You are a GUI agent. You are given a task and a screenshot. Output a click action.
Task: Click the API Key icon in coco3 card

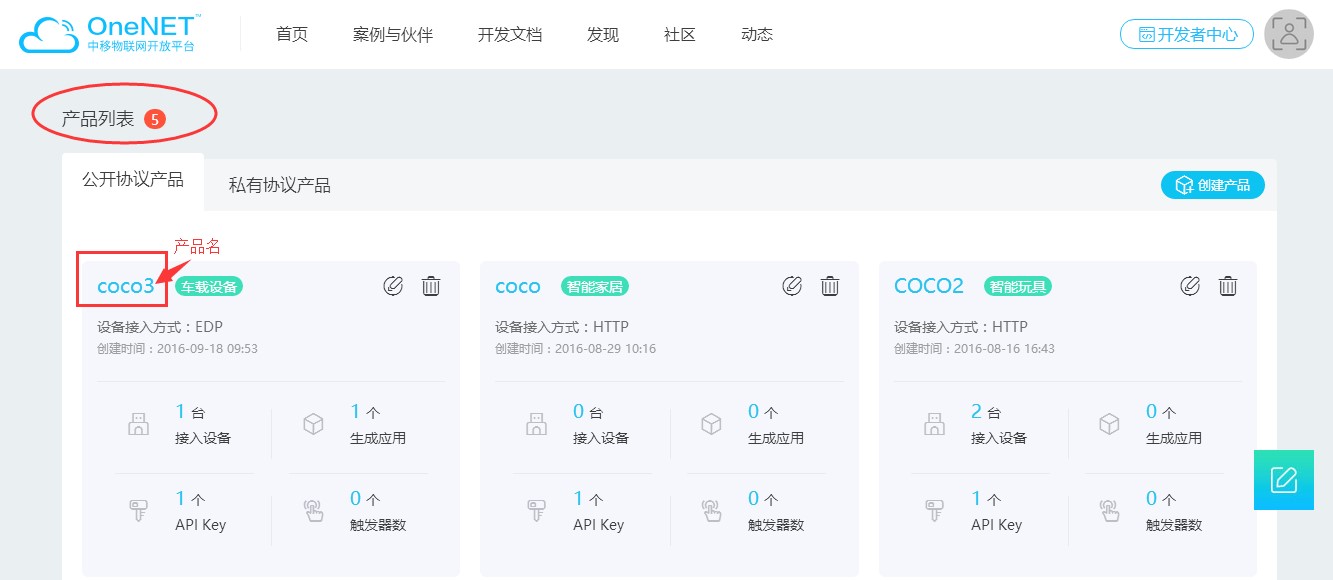coord(137,511)
